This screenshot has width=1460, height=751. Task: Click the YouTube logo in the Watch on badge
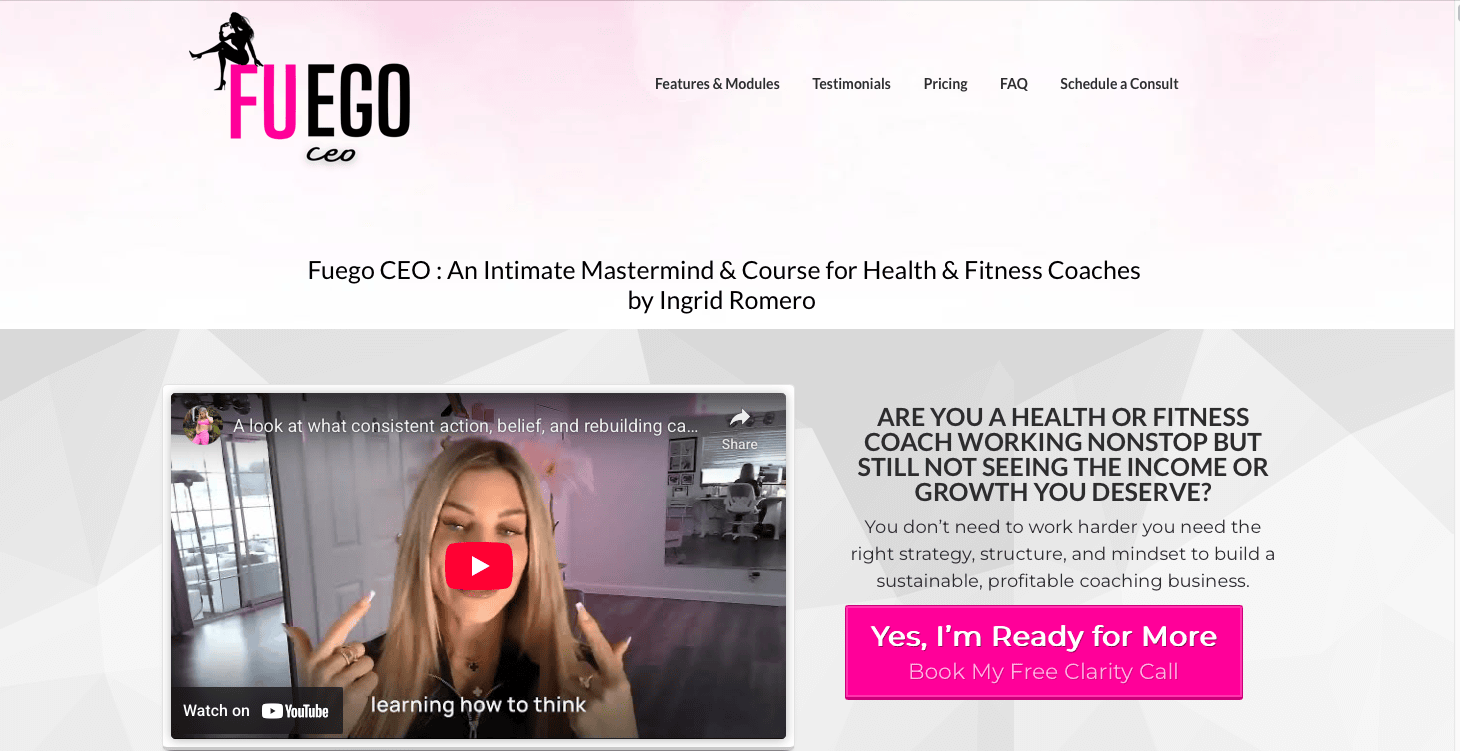pos(295,711)
